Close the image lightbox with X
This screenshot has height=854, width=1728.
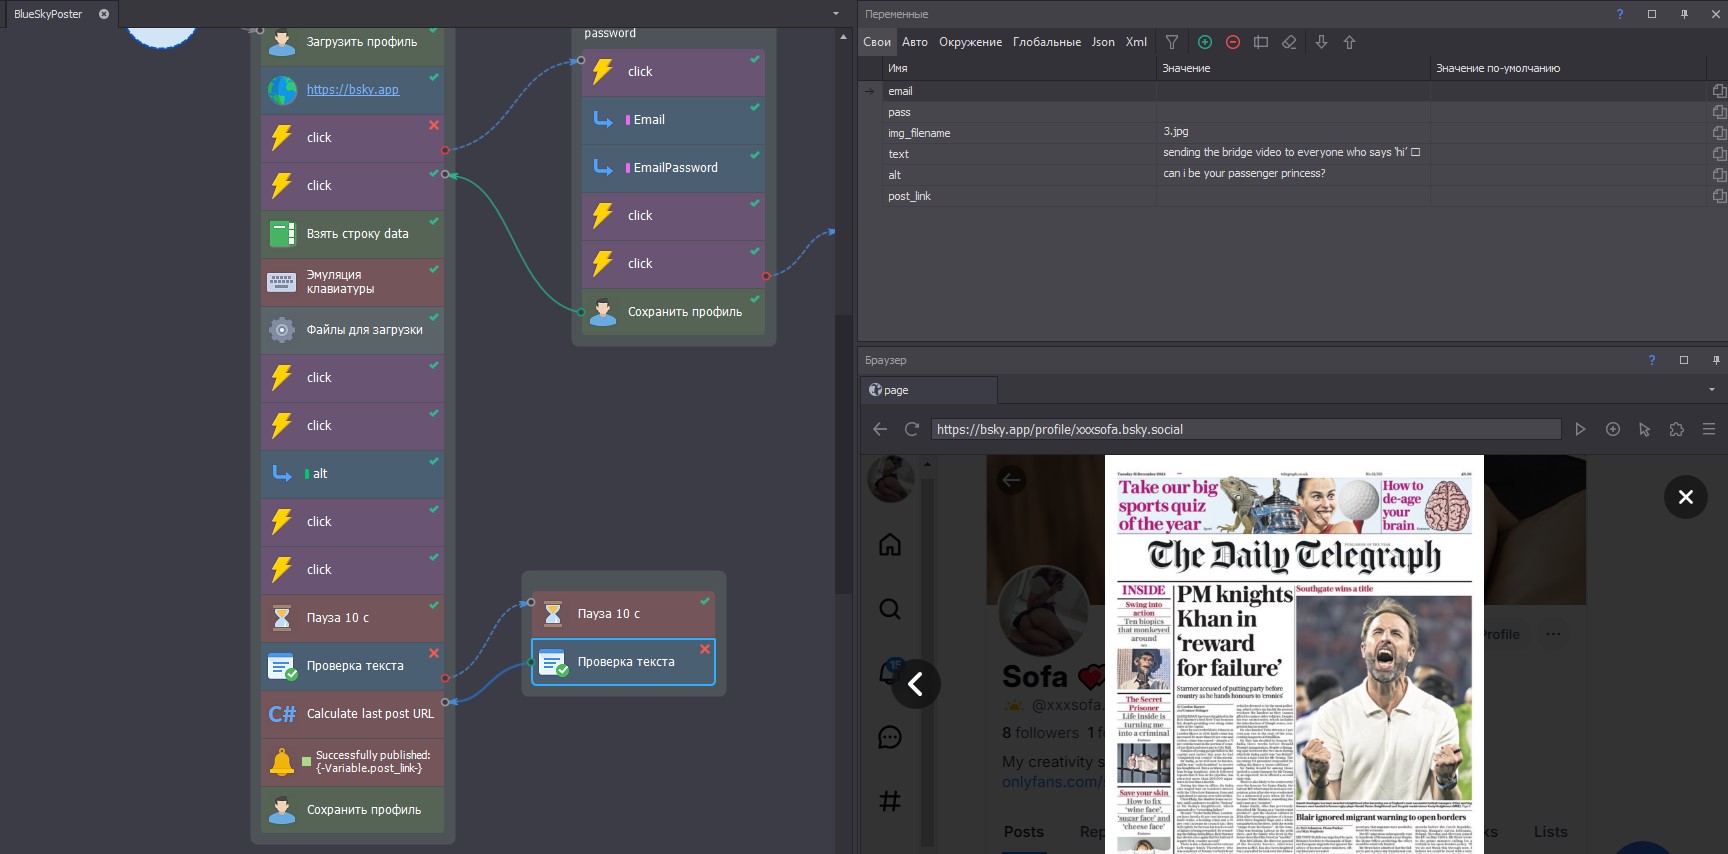pyautogui.click(x=1685, y=497)
